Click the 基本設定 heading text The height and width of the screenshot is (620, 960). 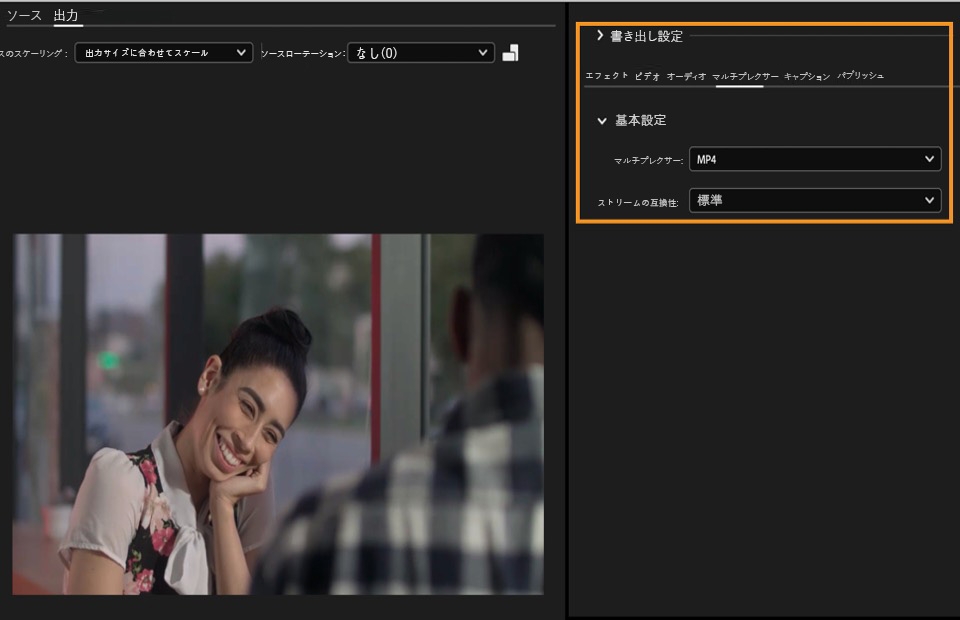tap(640, 120)
